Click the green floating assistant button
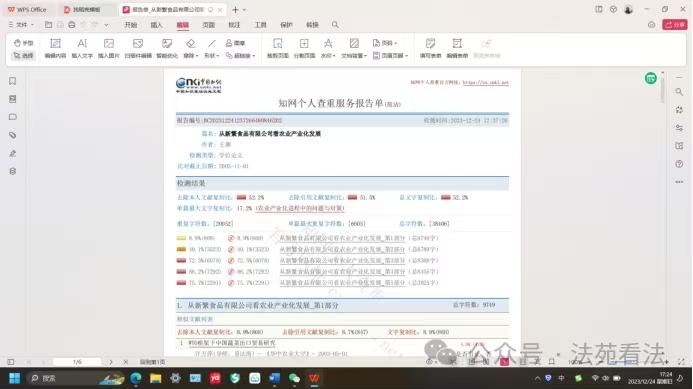 coord(651,79)
